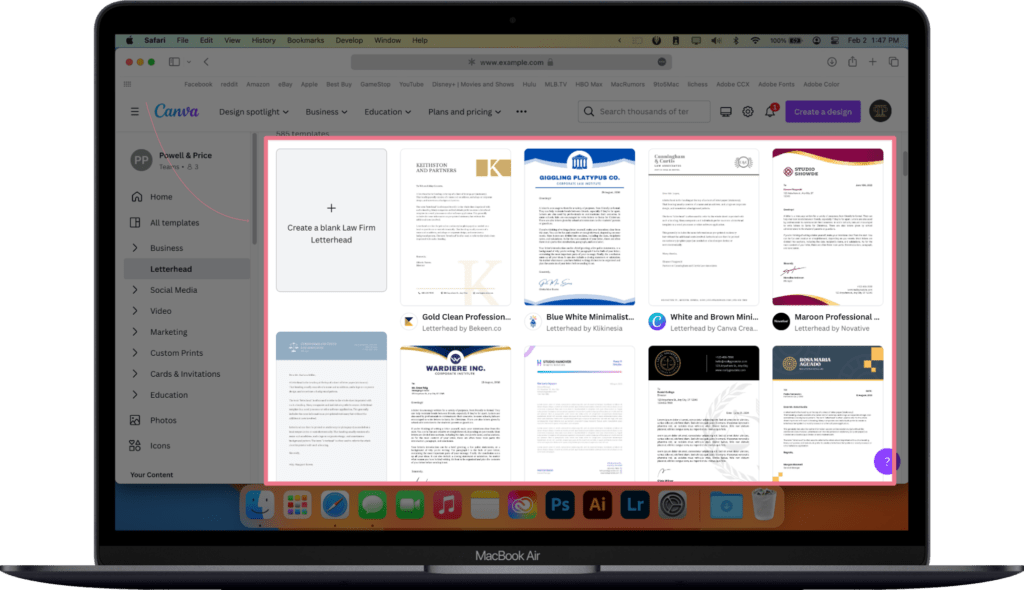Open the Adobe Fonts bookmark
Viewport: 1024px width, 590px height.
[x=776, y=84]
